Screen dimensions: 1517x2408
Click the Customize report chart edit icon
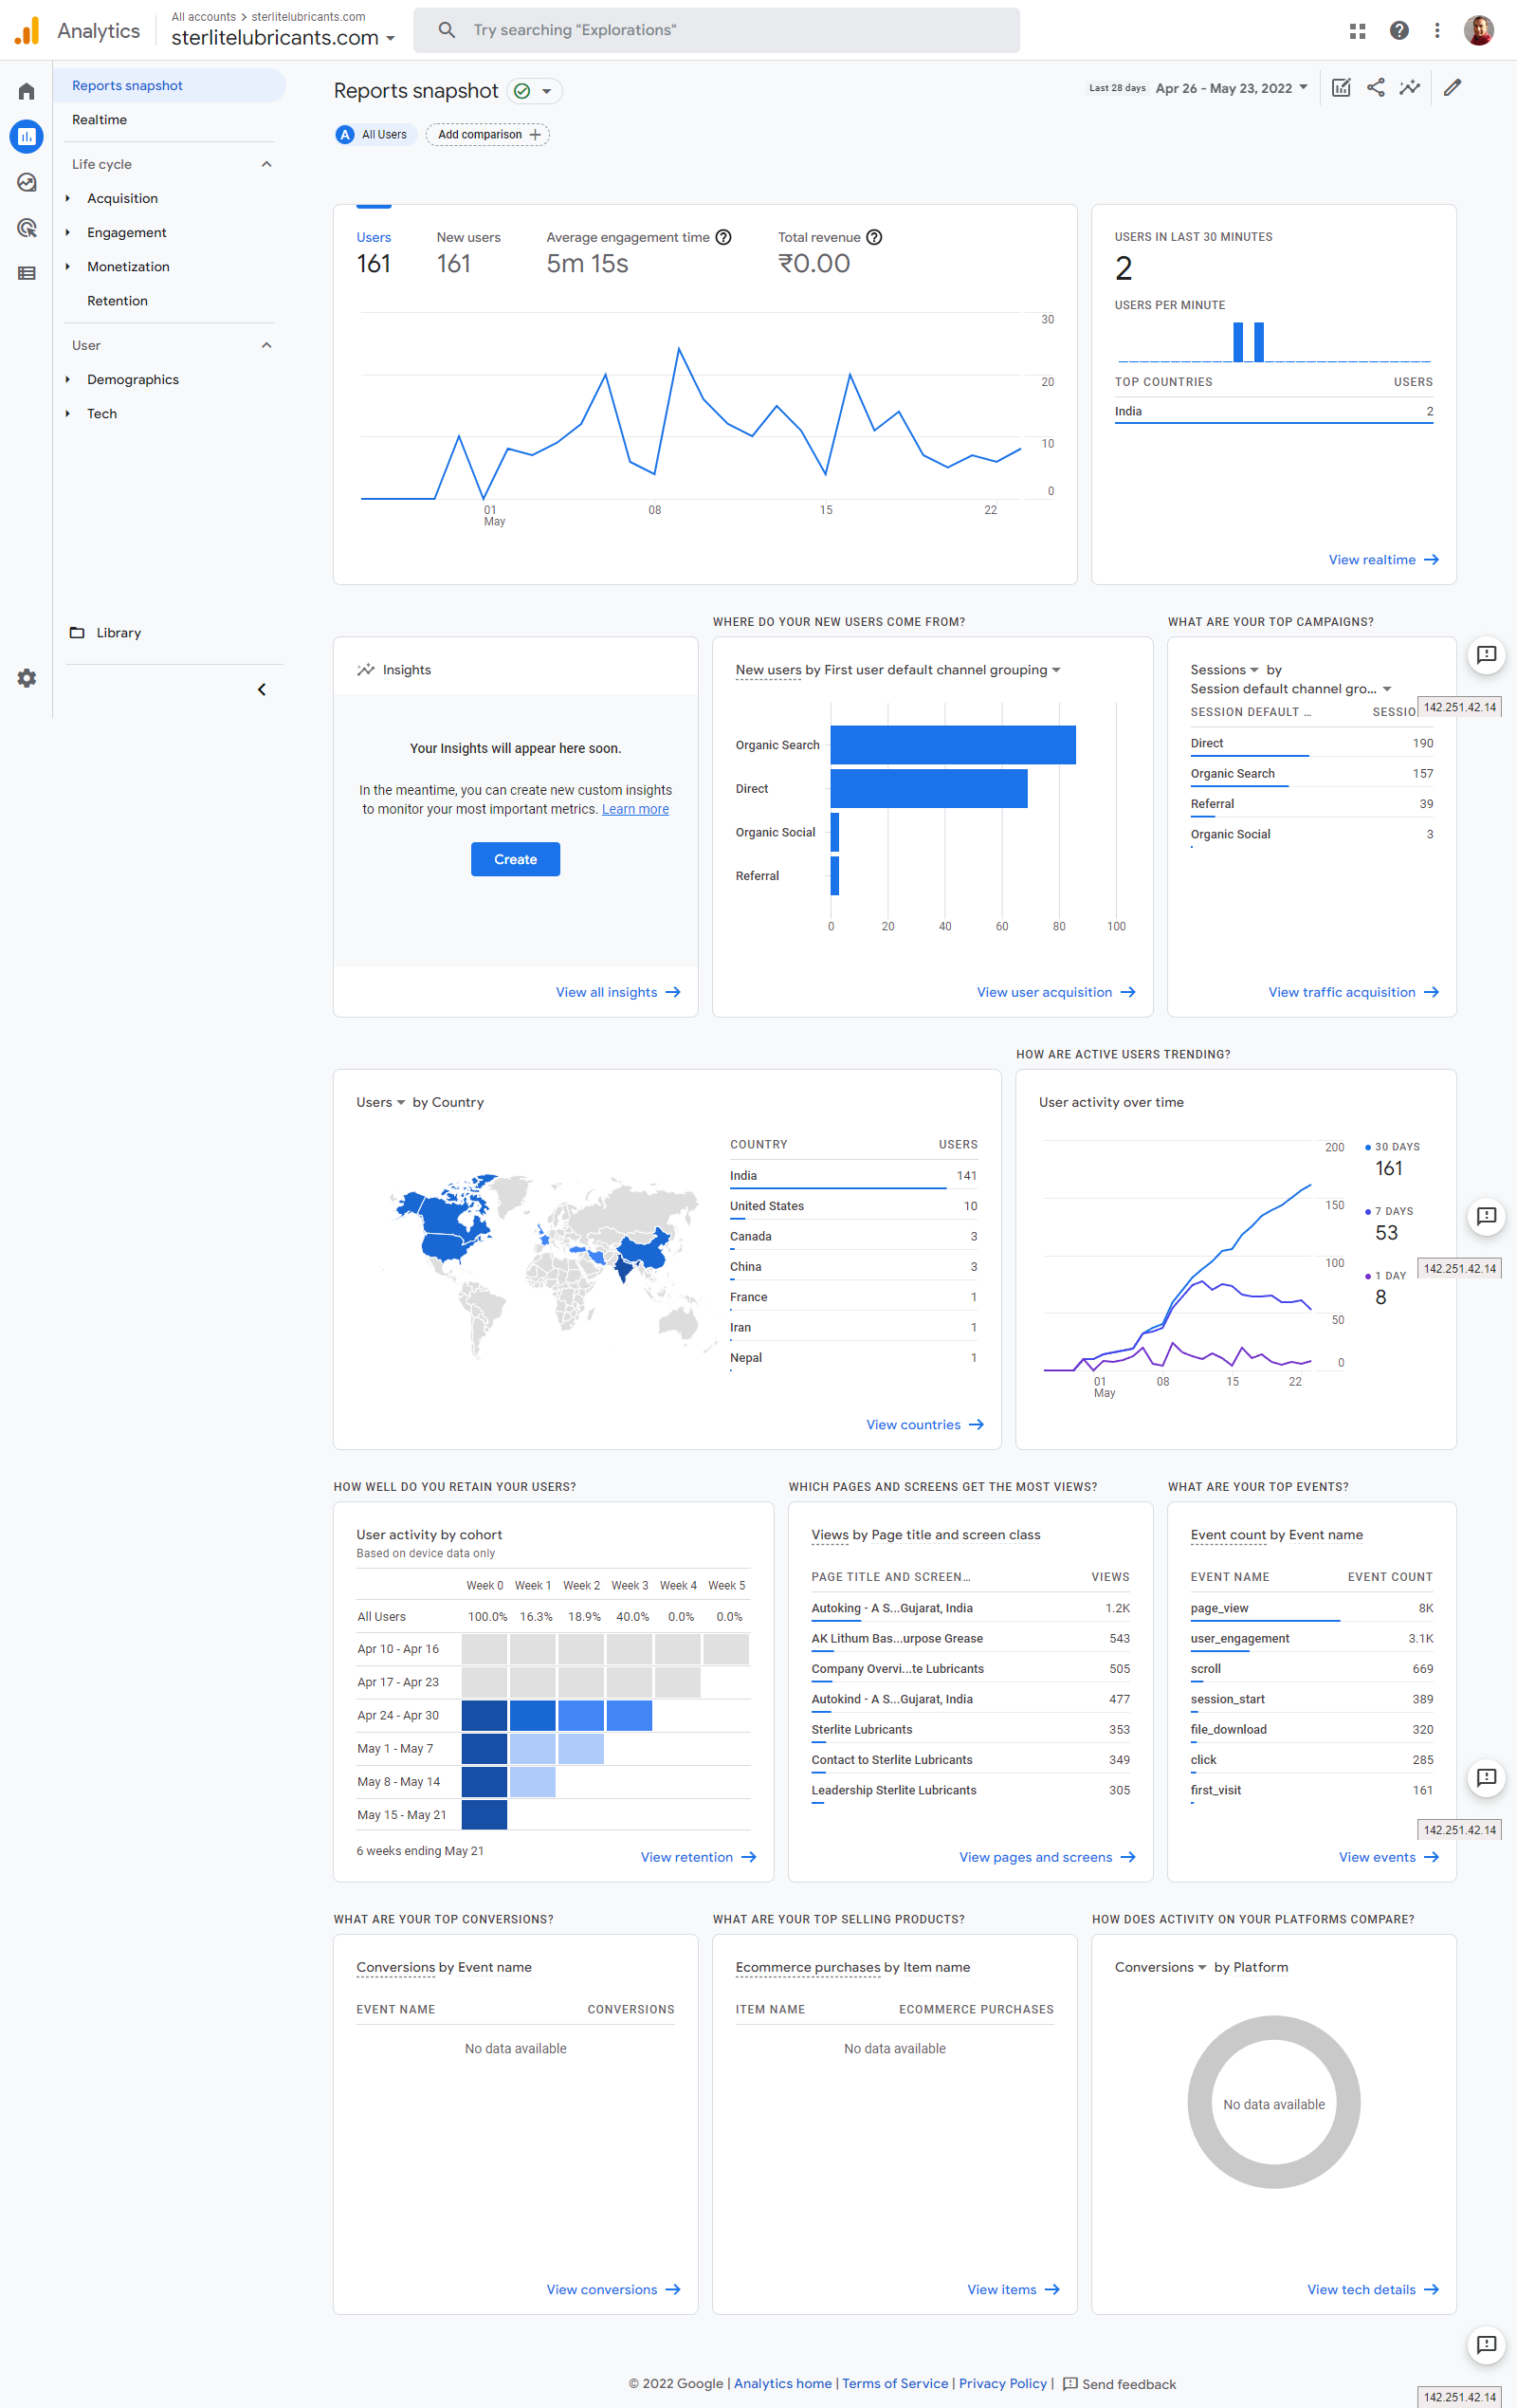1342,88
